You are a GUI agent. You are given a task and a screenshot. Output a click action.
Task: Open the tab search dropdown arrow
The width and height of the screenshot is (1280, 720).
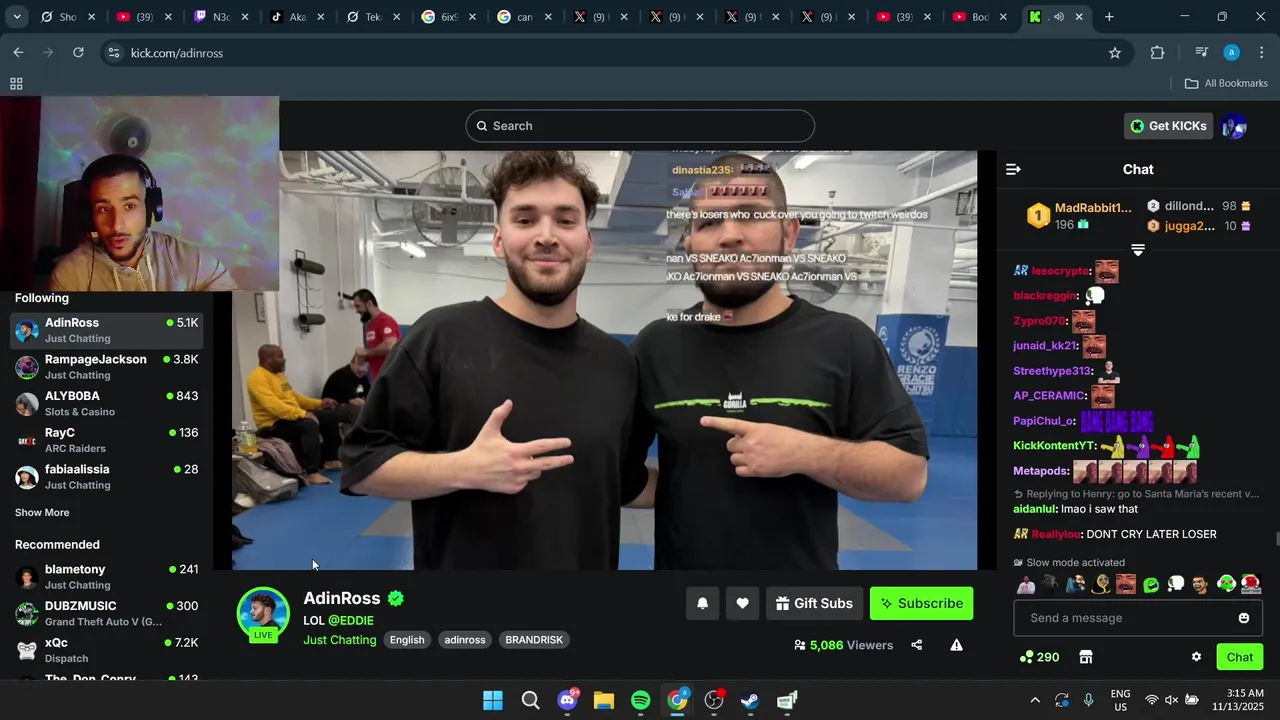16,17
